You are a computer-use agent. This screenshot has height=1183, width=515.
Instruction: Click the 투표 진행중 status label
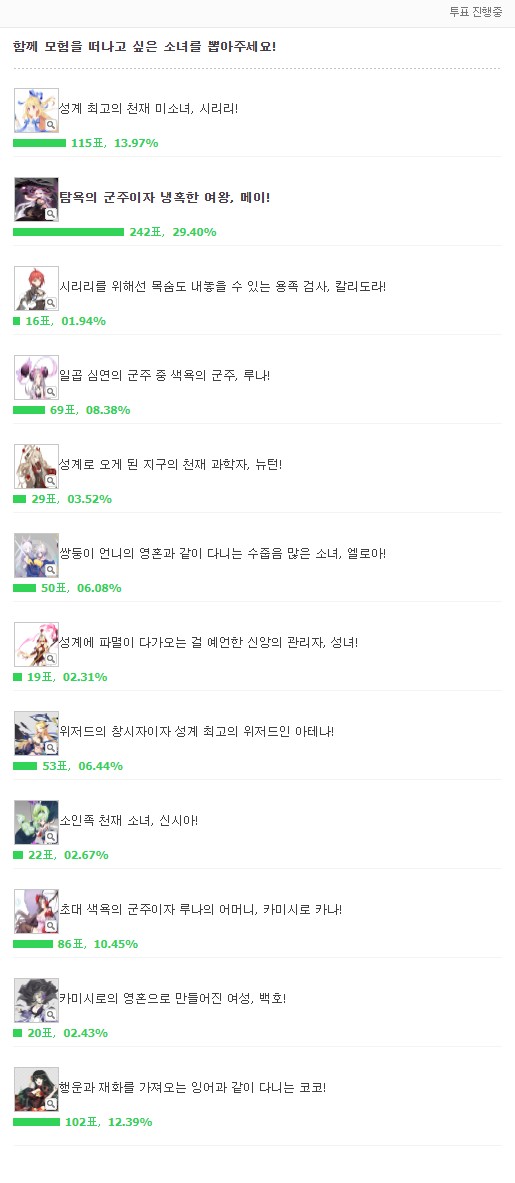pyautogui.click(x=476, y=12)
